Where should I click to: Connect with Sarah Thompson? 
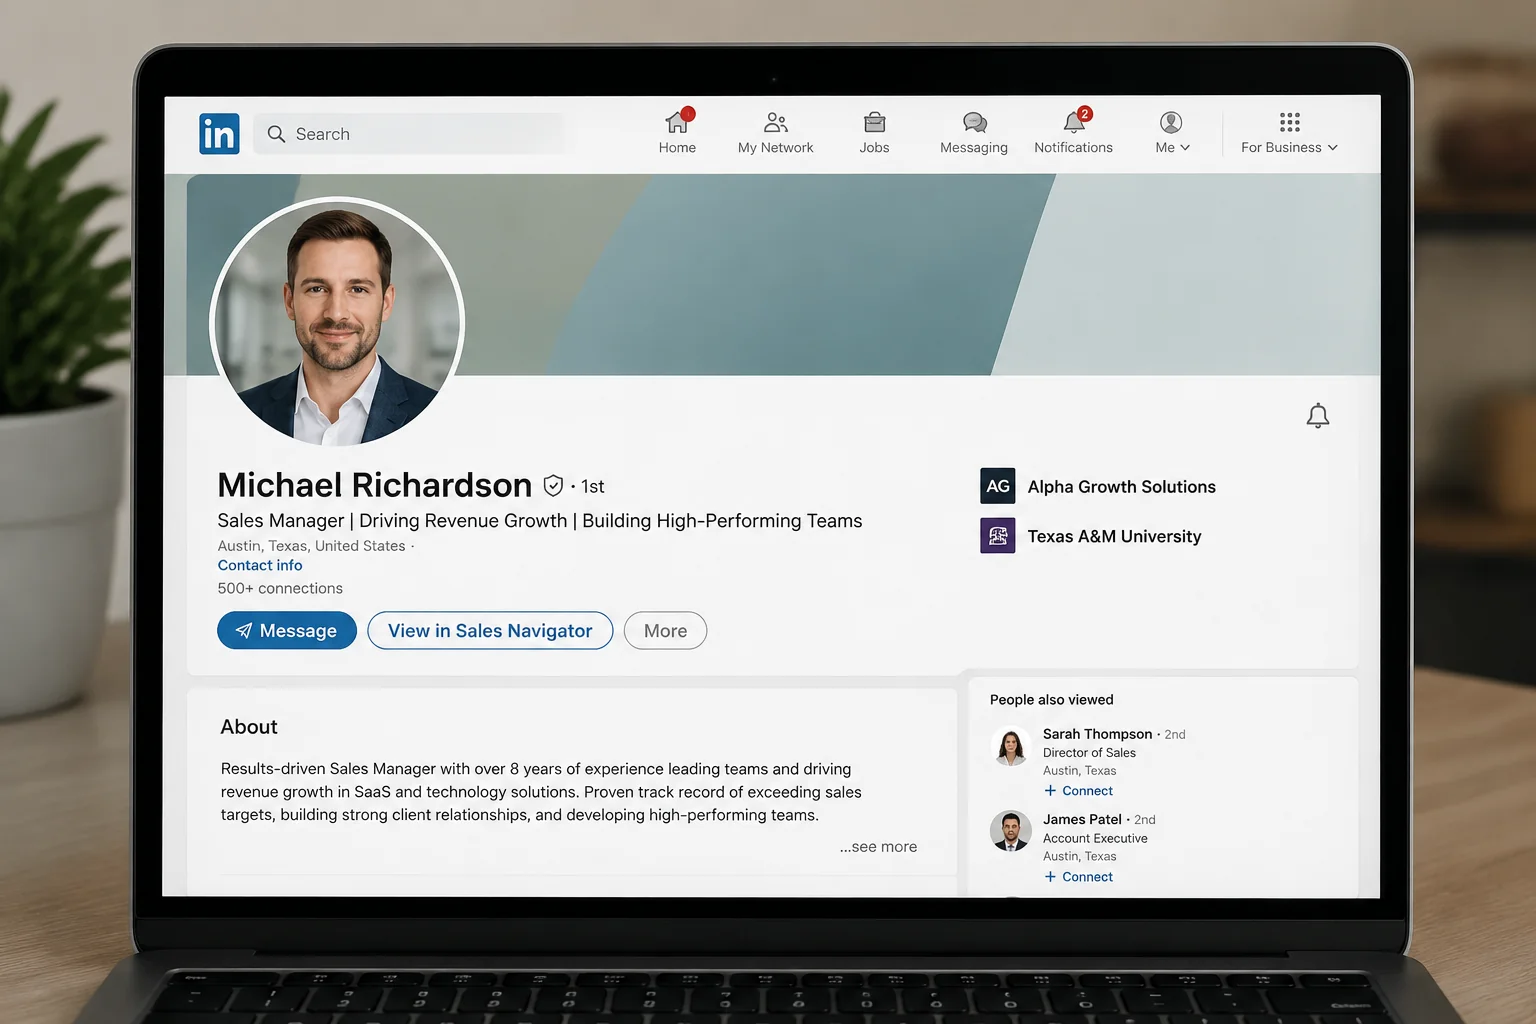1078,791
